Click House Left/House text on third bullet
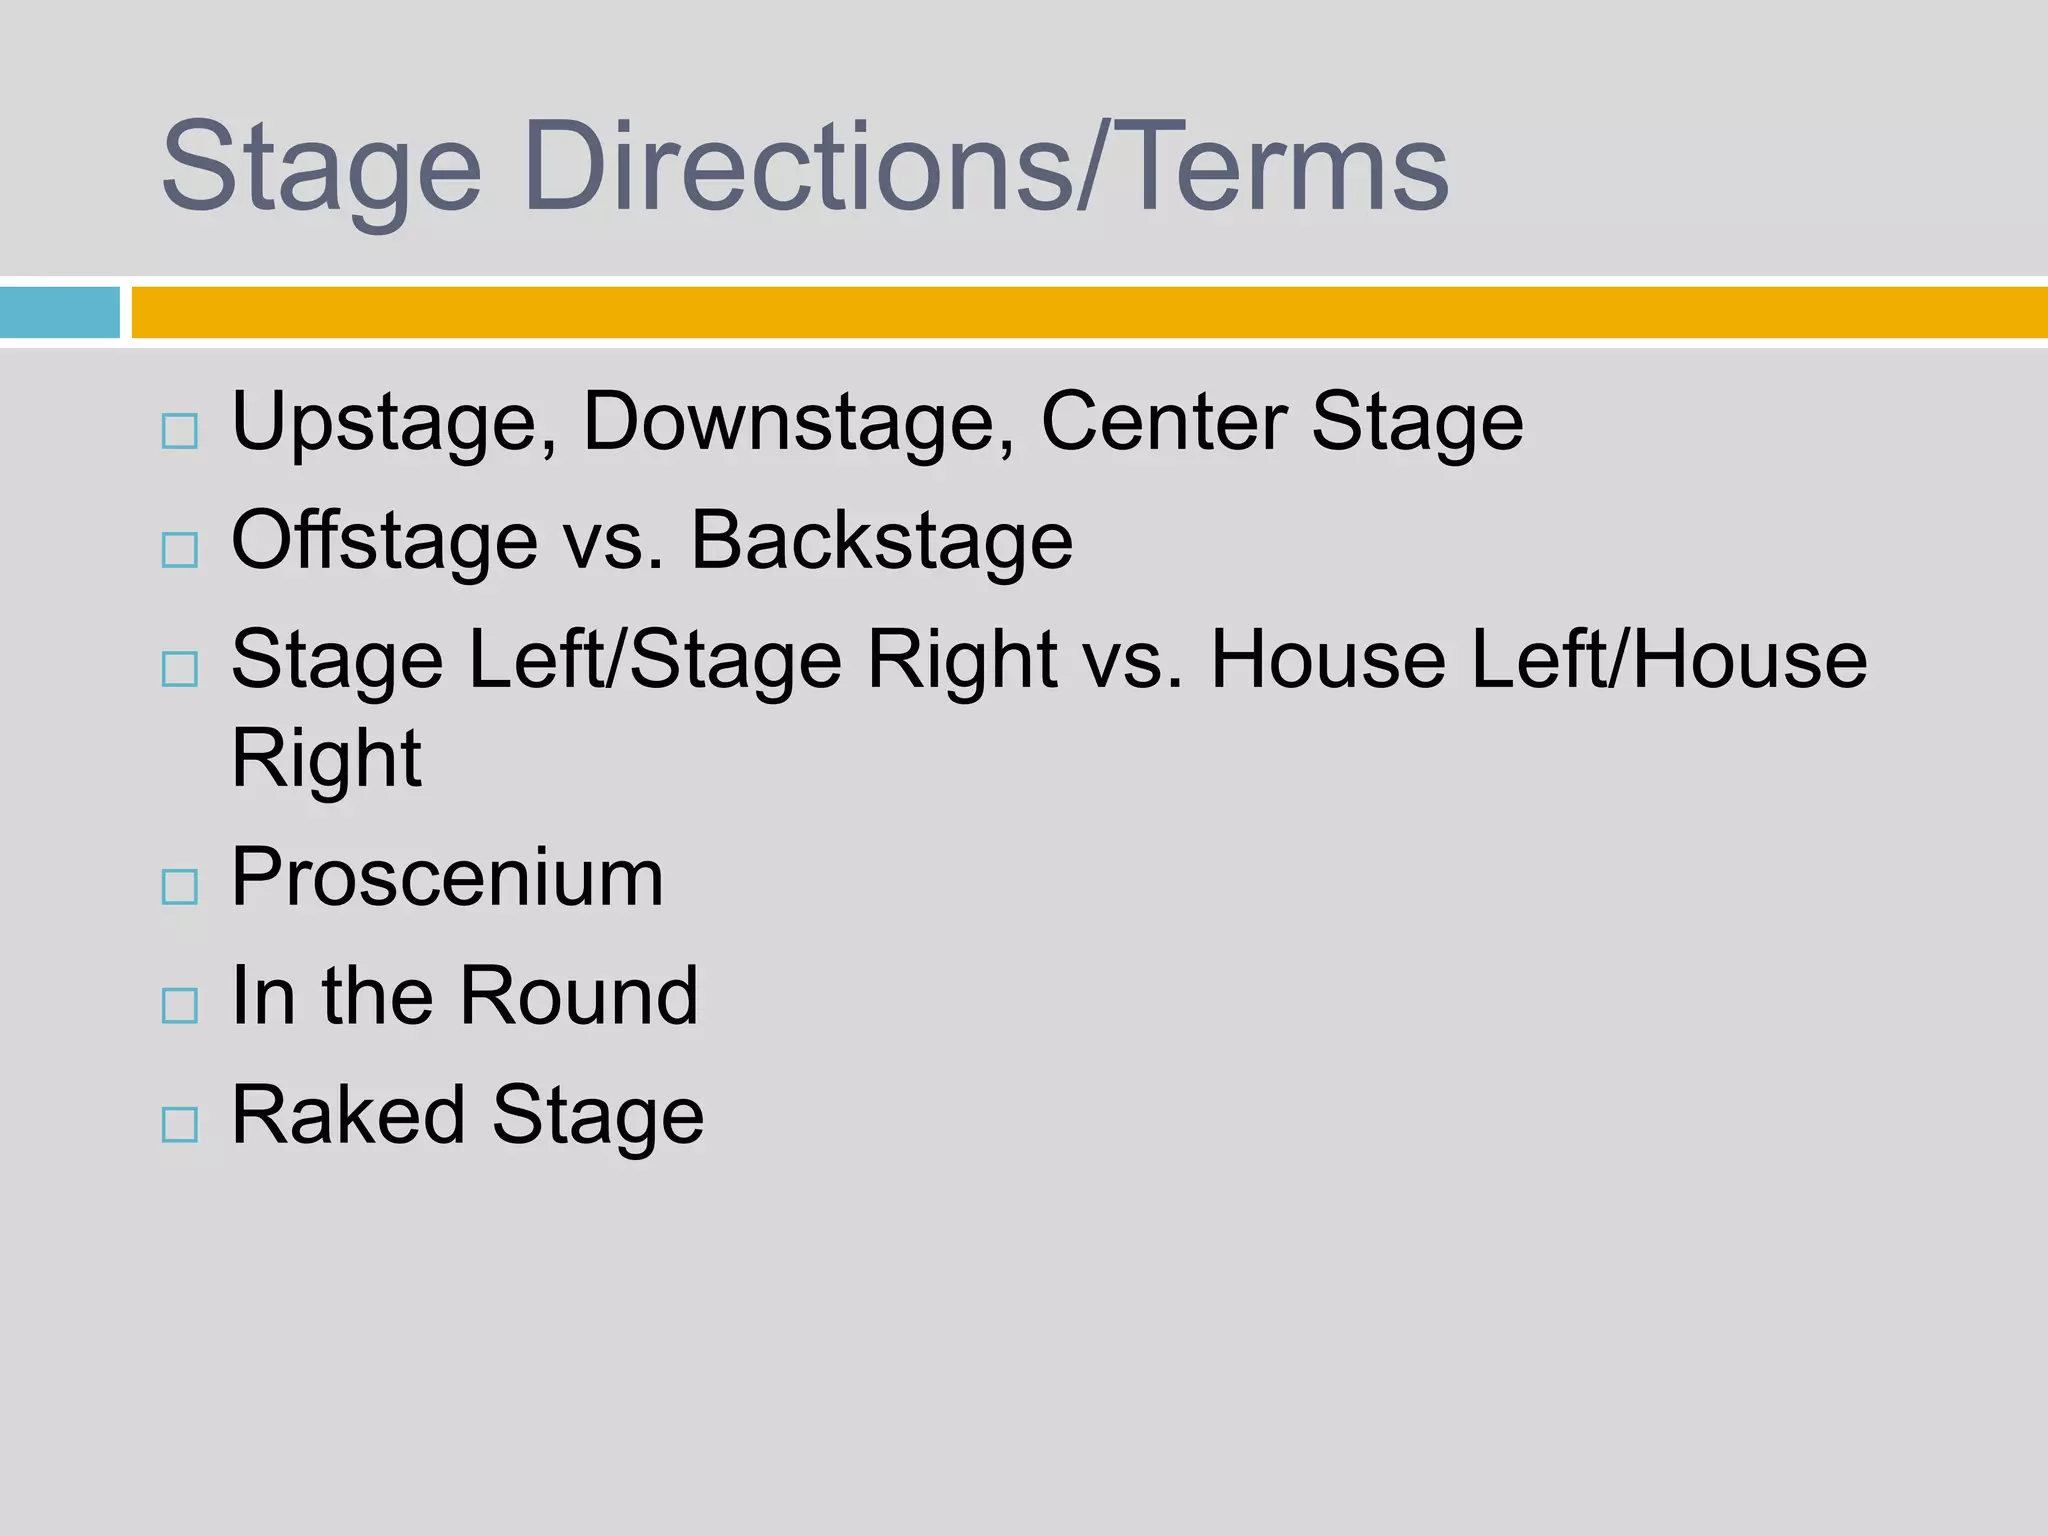The image size is (2048, 1536). point(1538,660)
